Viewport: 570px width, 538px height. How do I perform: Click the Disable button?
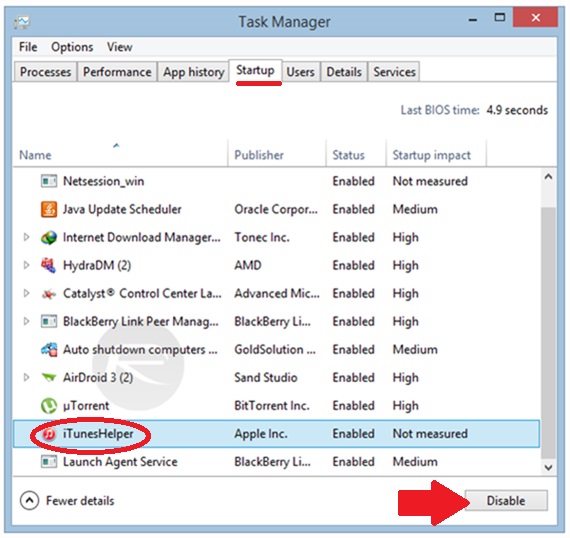click(506, 501)
